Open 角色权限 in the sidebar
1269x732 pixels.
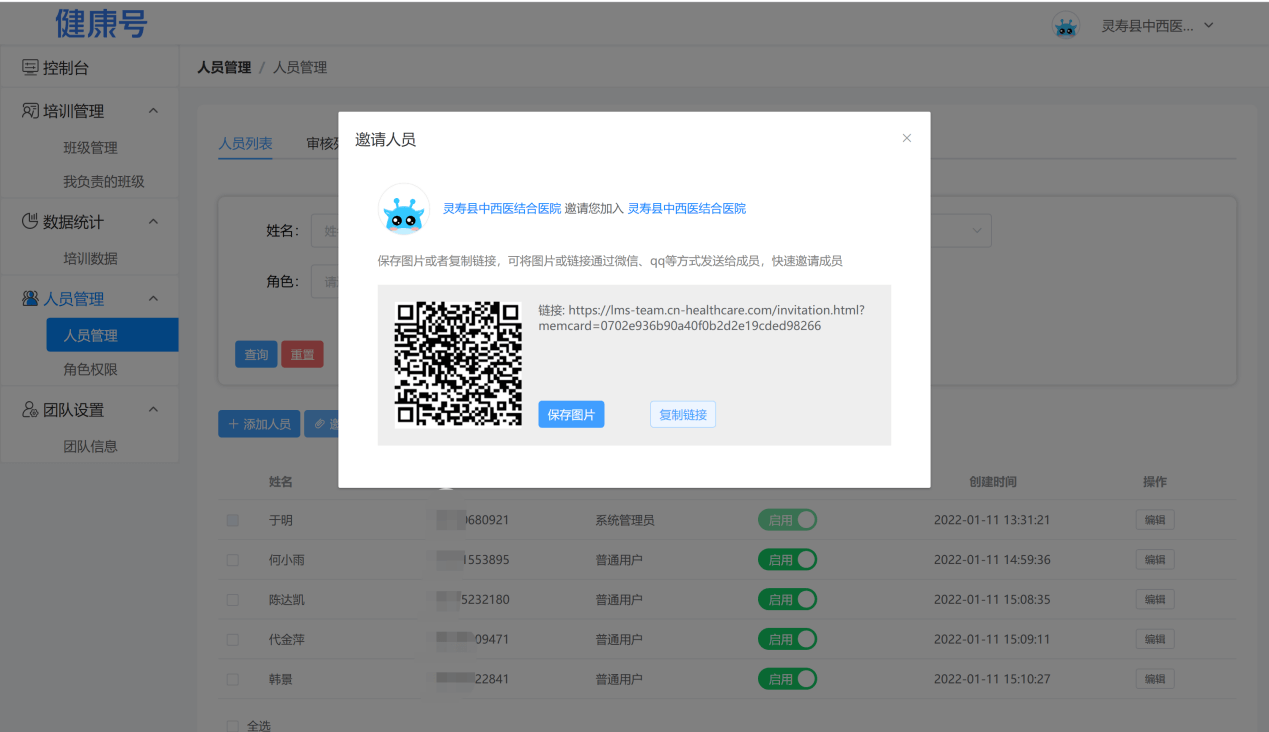pyautogui.click(x=90, y=369)
